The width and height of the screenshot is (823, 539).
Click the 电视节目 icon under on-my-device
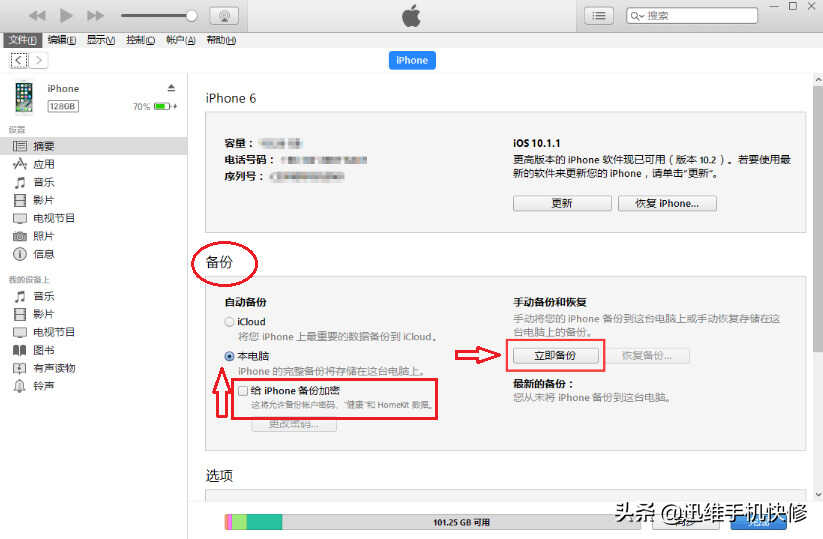click(19, 332)
